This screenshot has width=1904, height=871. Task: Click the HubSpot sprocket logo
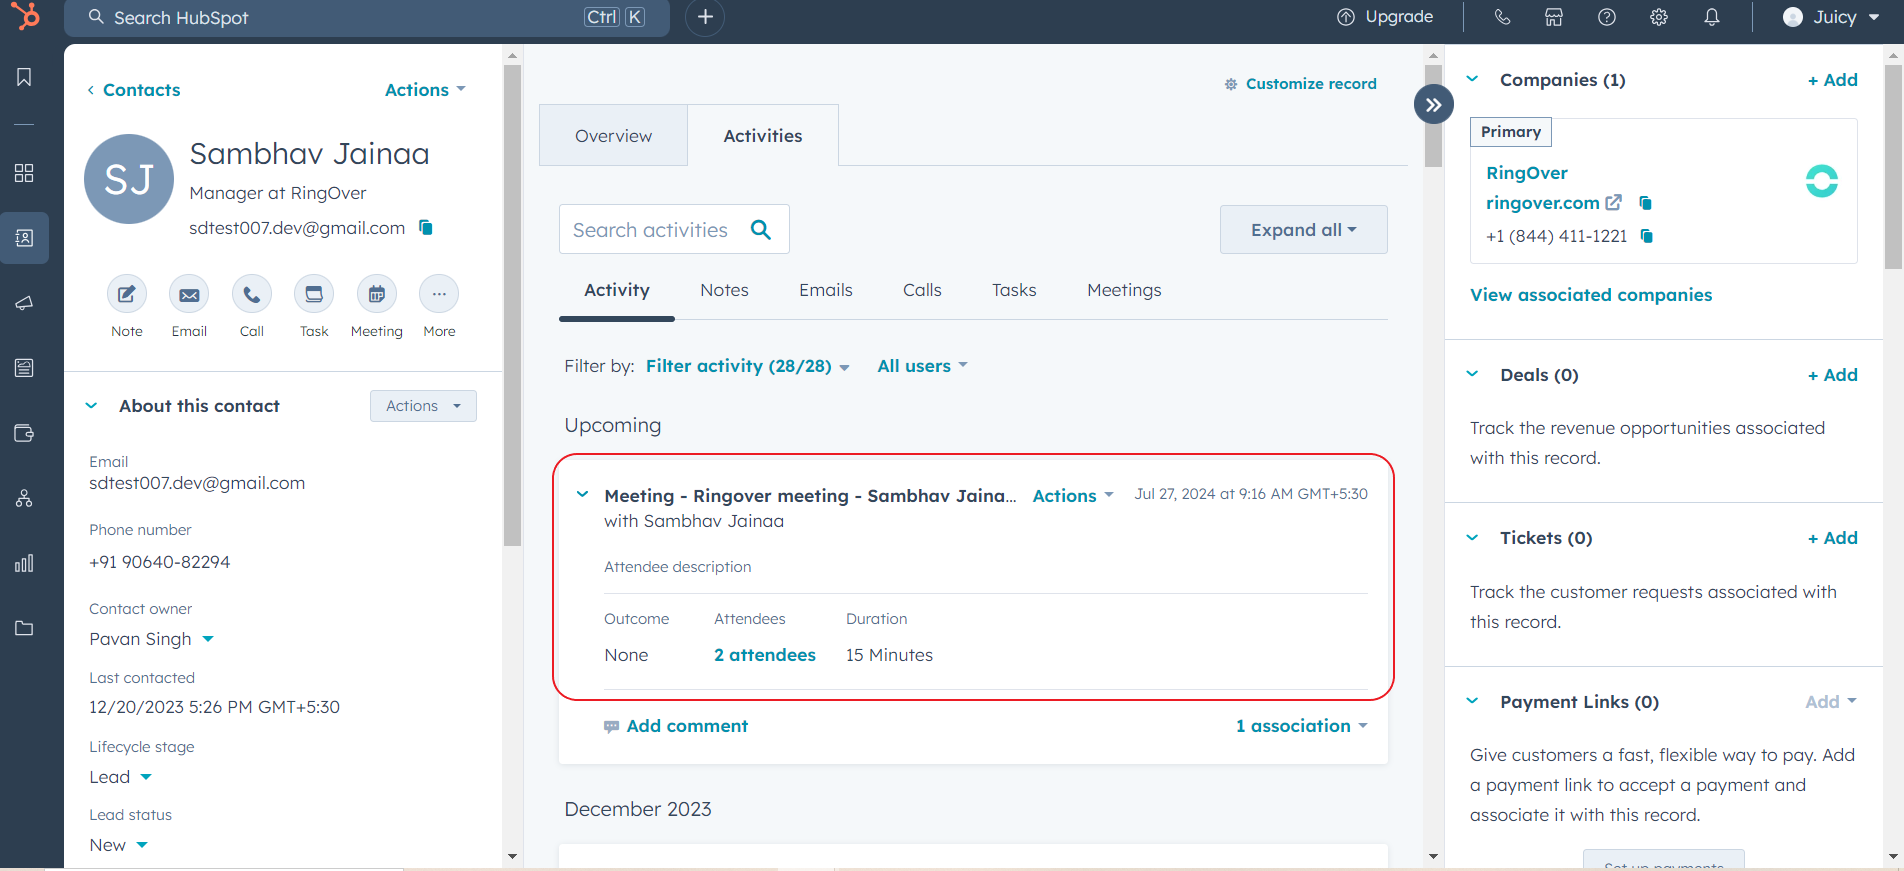tap(25, 16)
